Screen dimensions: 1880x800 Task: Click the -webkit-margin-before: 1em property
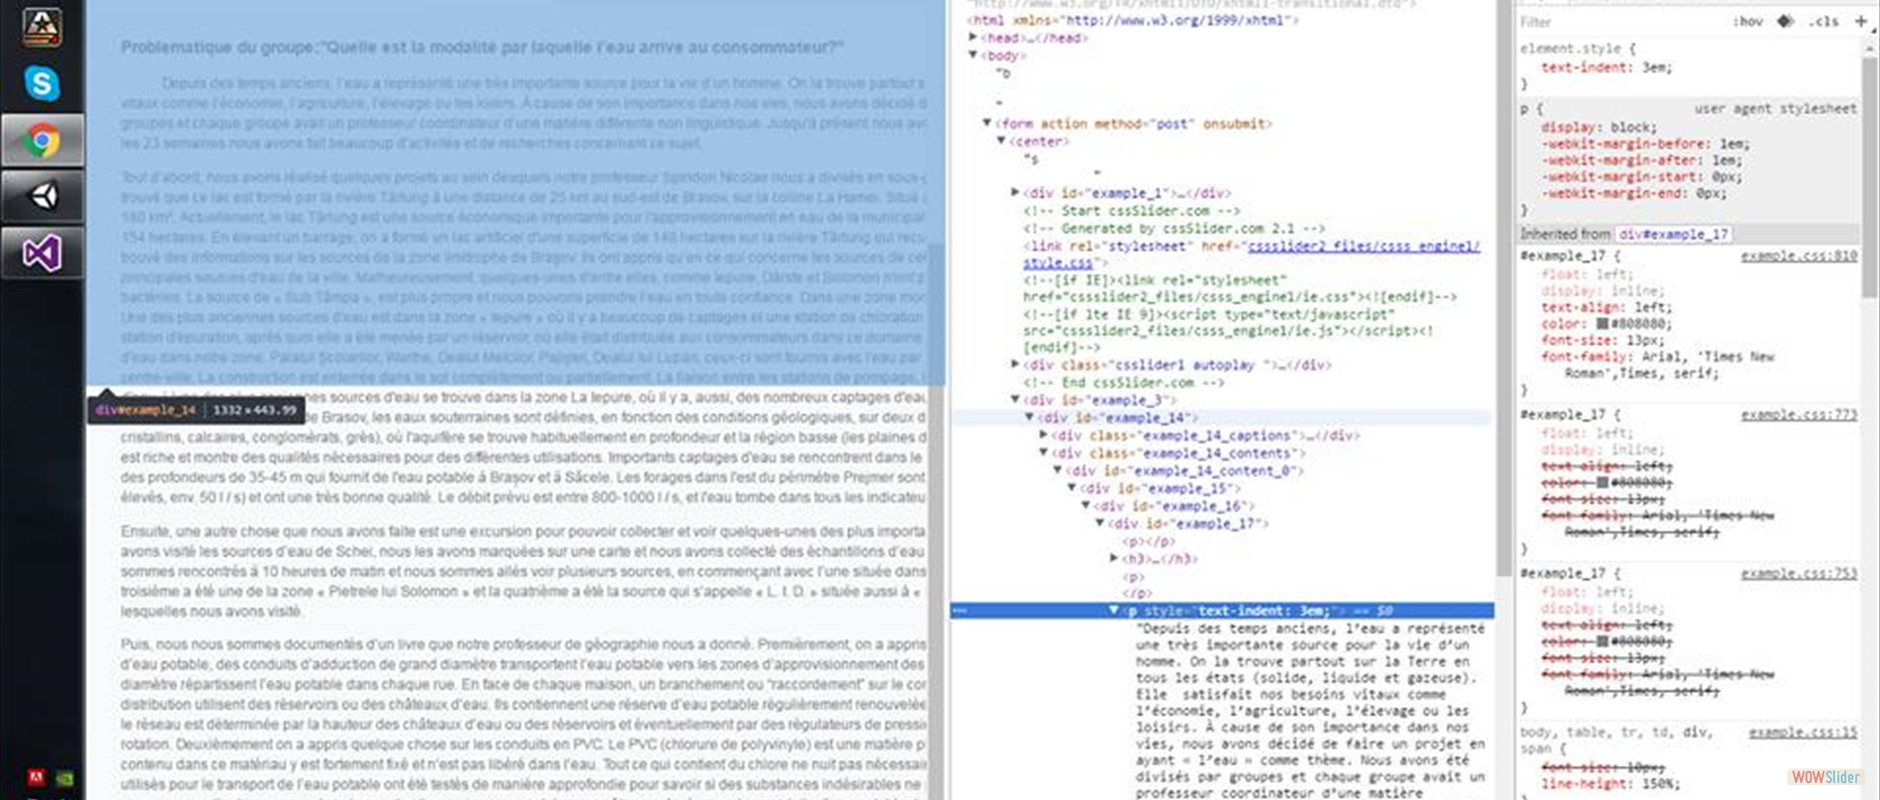[1645, 144]
